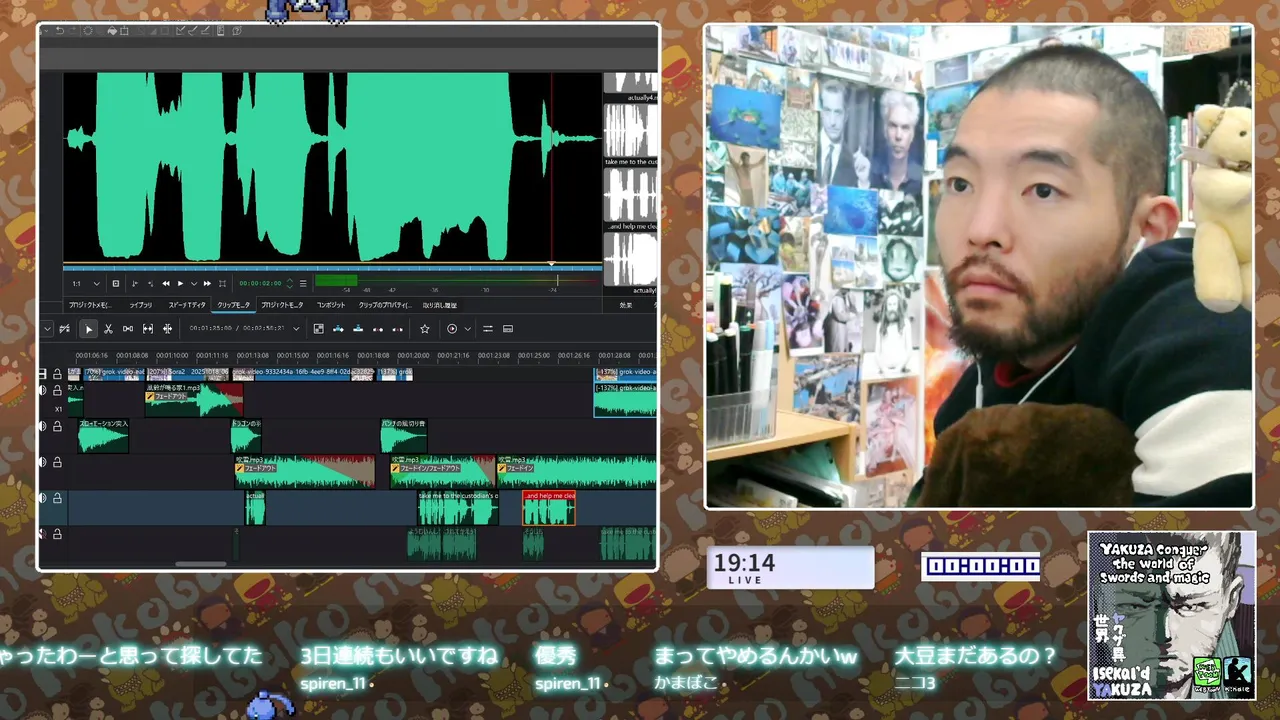The width and height of the screenshot is (1280, 720).
Task: Select the razor (scissors) cut tool
Action: pos(108,329)
